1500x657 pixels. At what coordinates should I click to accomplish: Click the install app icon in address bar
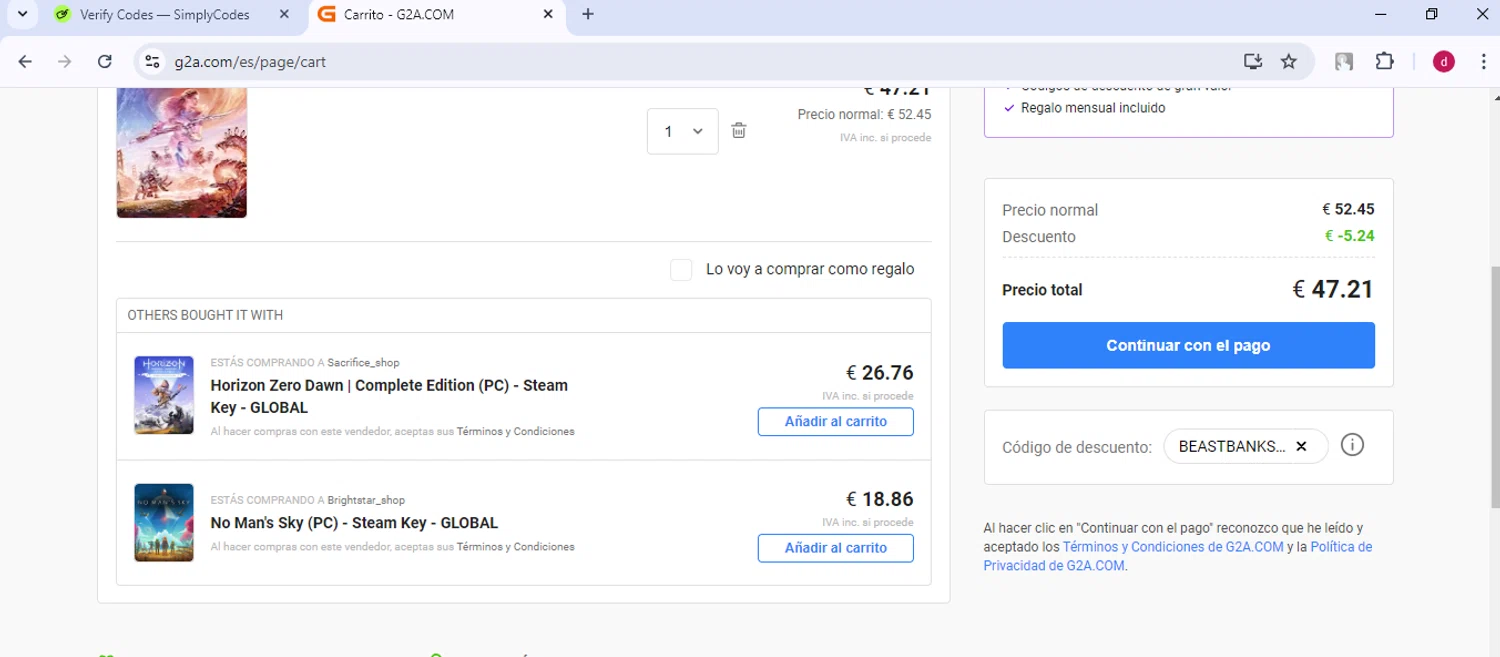coord(1253,62)
